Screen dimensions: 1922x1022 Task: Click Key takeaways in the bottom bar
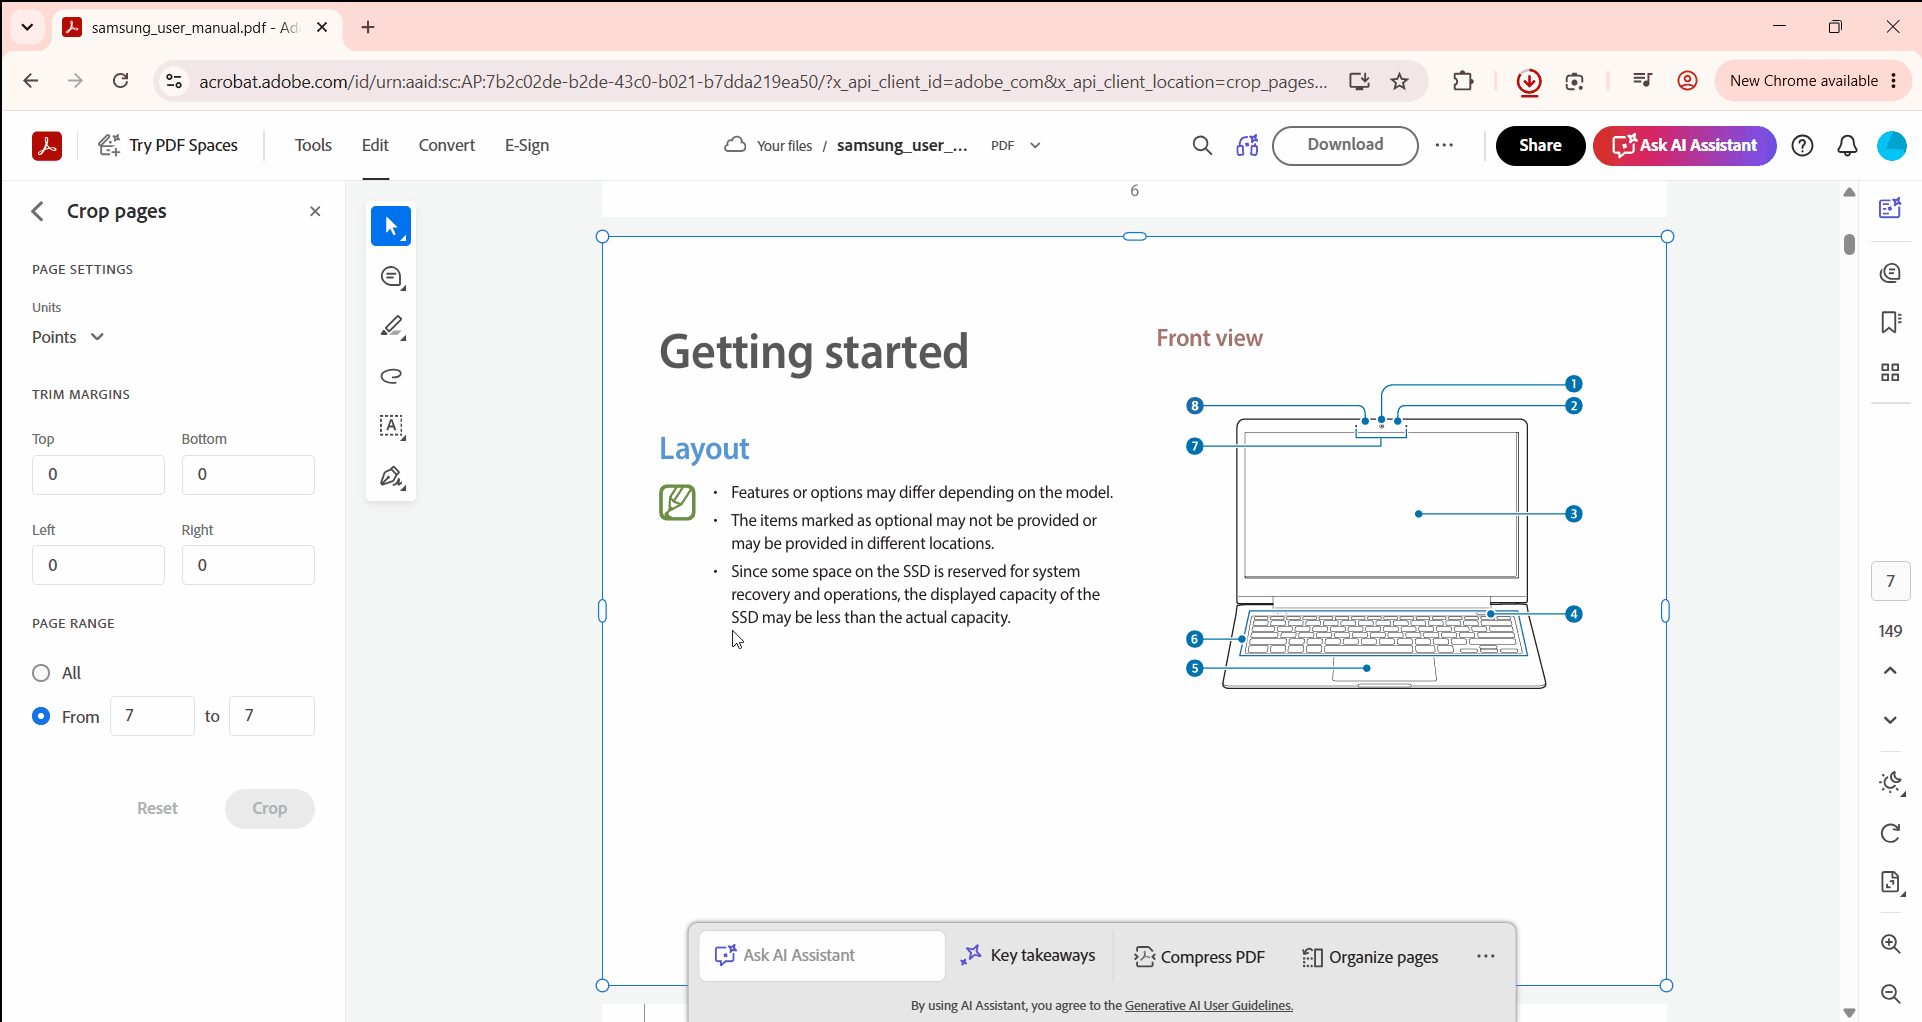click(x=1028, y=956)
